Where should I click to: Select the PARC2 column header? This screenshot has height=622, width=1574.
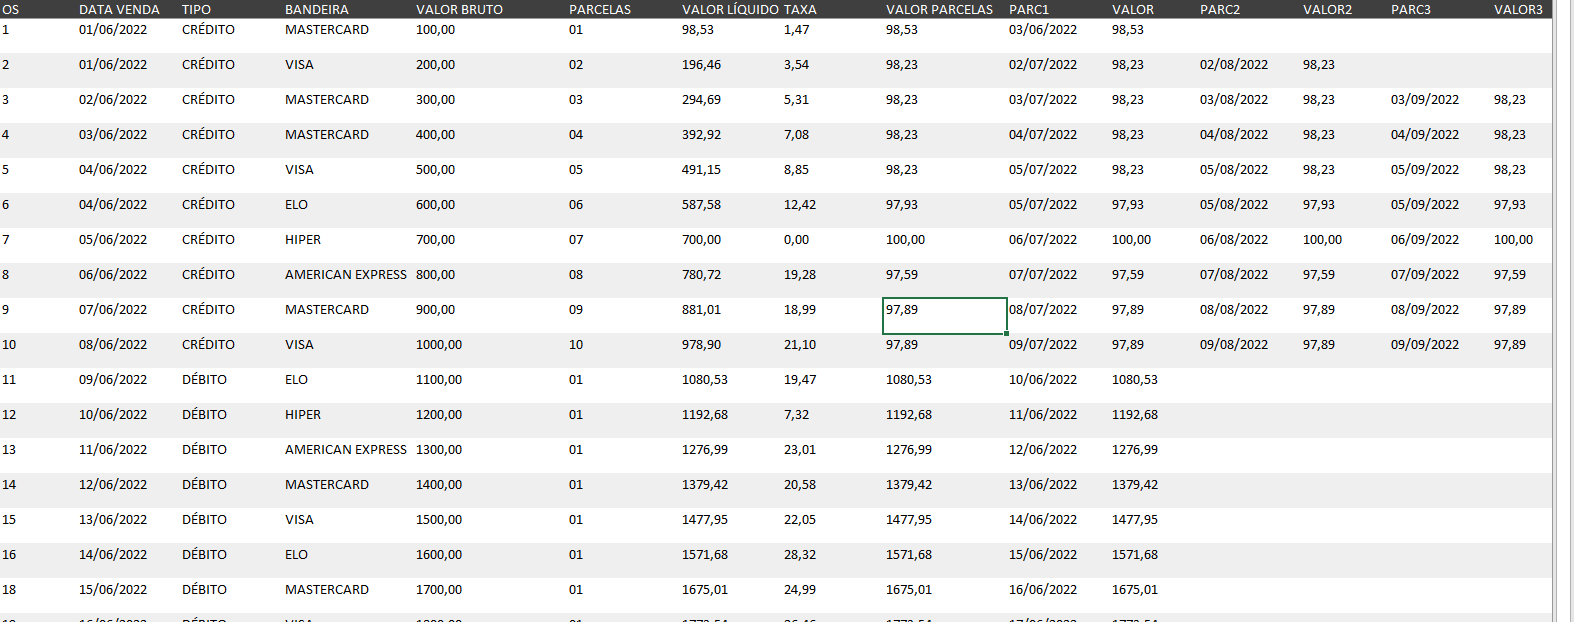pyautogui.click(x=1220, y=9)
